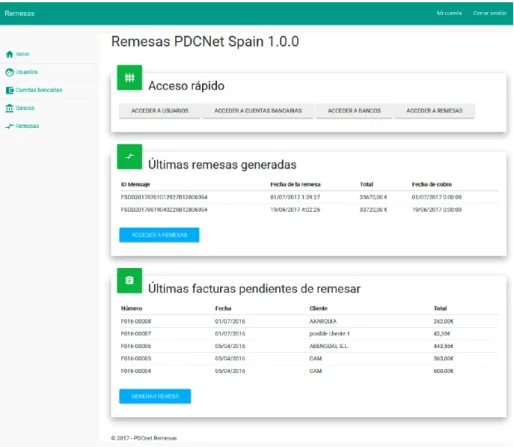Viewport: 514px width, 447px height.
Task: Click the © 2017 - PDCnet Remesas footer
Action: [144, 438]
